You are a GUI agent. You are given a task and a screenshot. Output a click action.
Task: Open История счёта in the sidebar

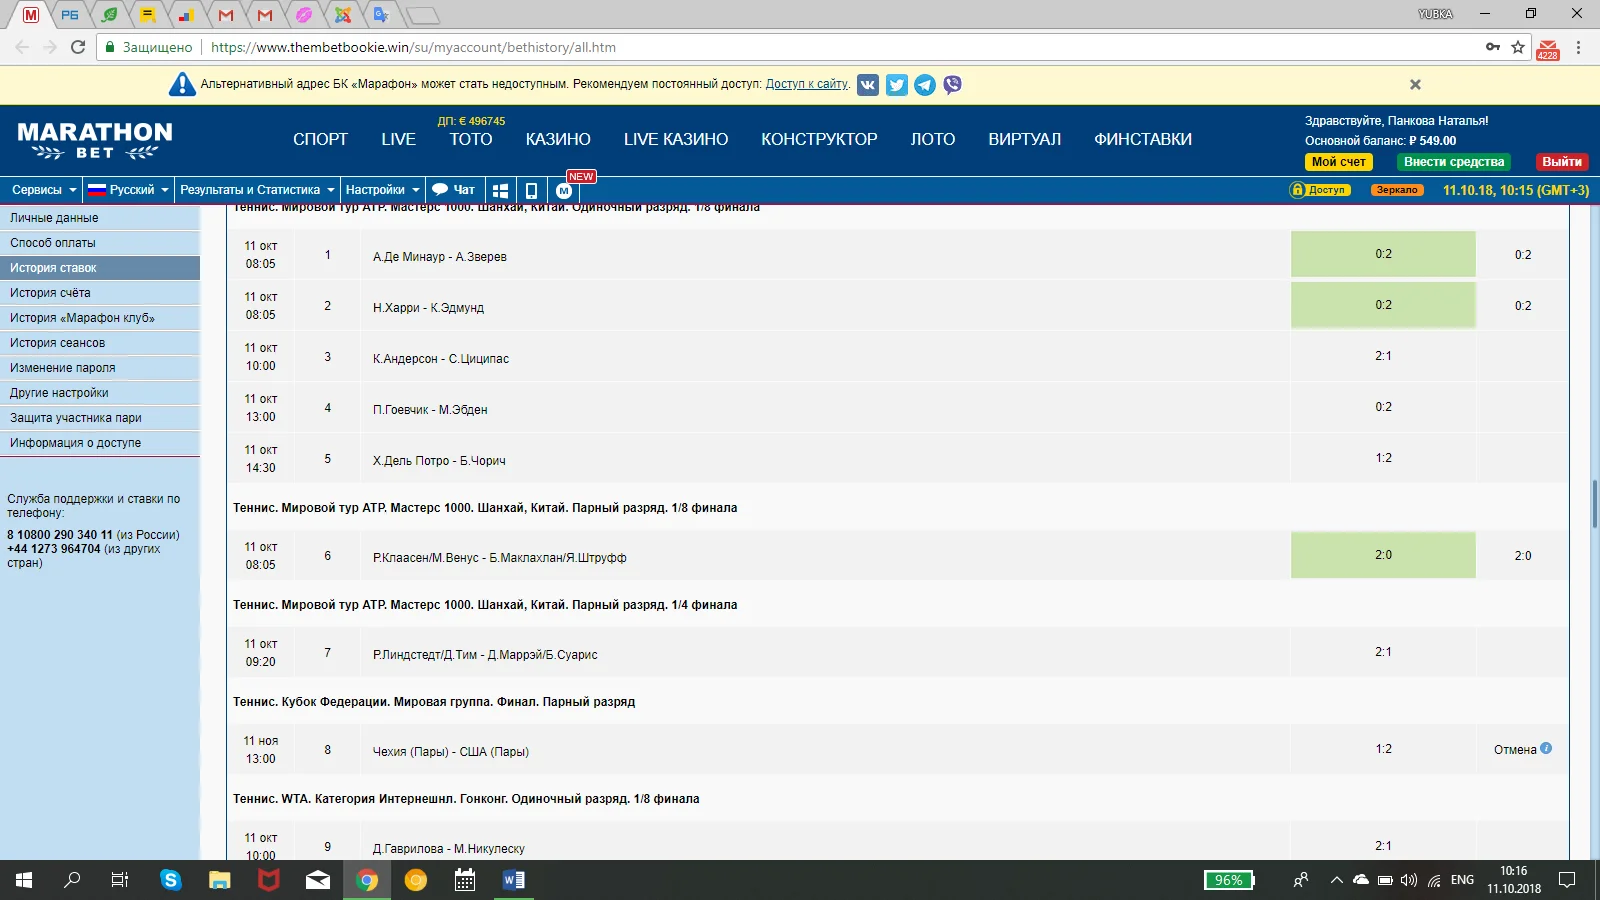click(x=100, y=293)
